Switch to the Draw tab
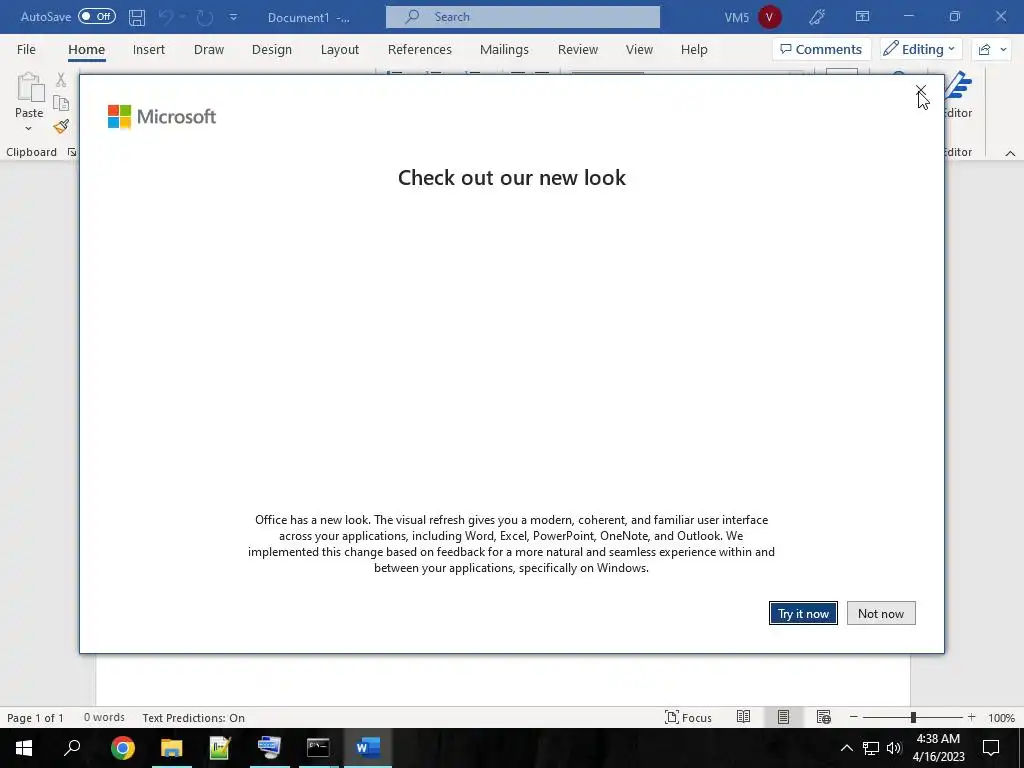 click(209, 50)
